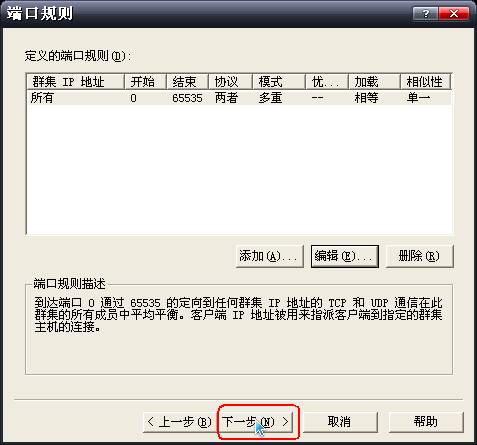Click the 多重 mode cell

[x=270, y=98]
